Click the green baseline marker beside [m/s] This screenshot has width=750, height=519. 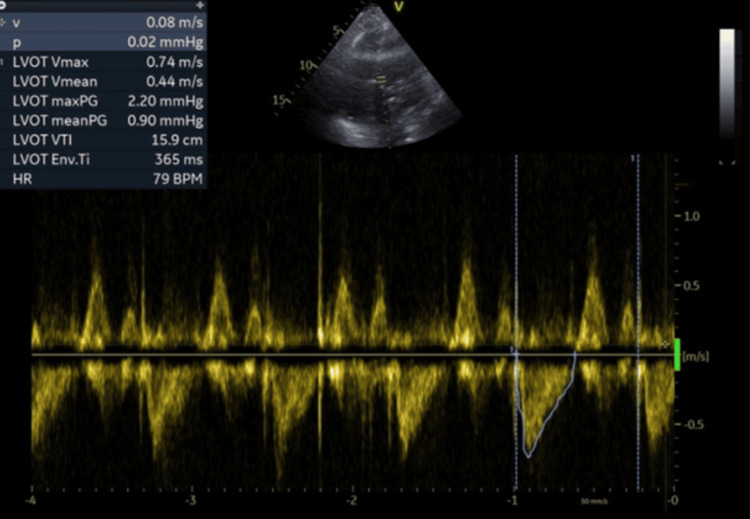[x=677, y=354]
